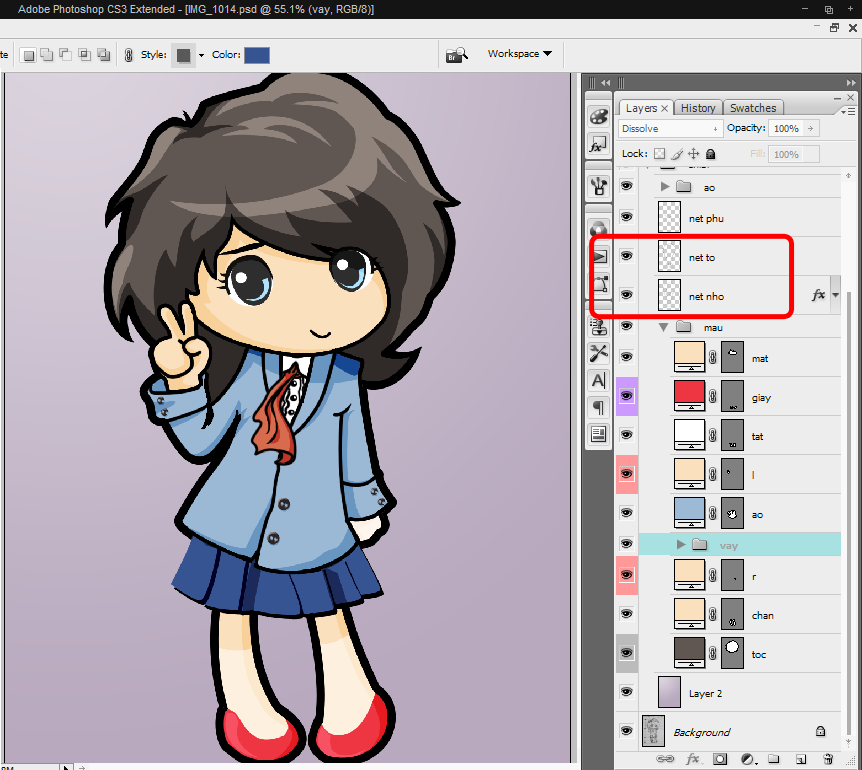The height and width of the screenshot is (770, 862).
Task: Collapse the mau folder group
Action: click(664, 327)
